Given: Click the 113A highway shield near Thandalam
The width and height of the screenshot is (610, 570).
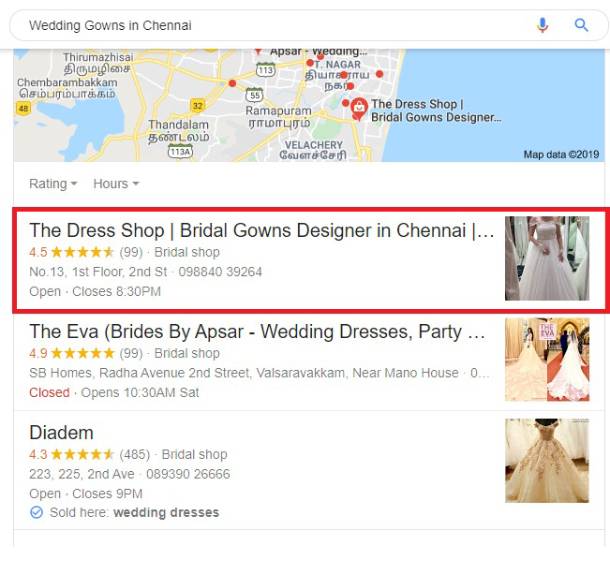Looking at the screenshot, I should [x=180, y=151].
